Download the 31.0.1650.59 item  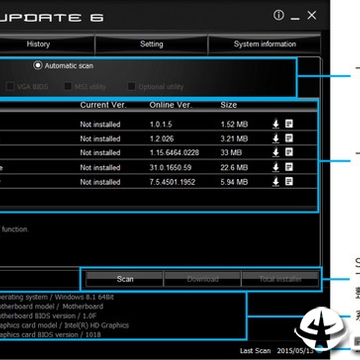(x=276, y=167)
